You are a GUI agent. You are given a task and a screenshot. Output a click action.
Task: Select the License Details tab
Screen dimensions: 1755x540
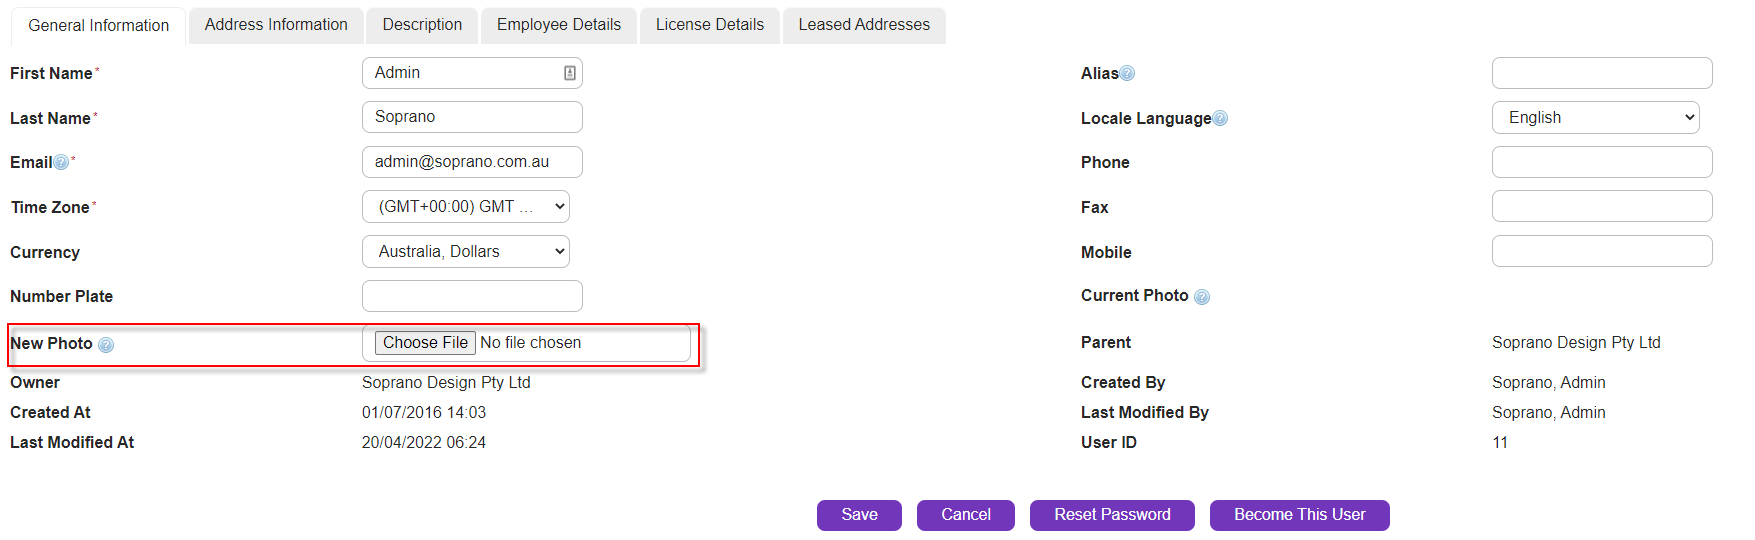click(x=709, y=25)
